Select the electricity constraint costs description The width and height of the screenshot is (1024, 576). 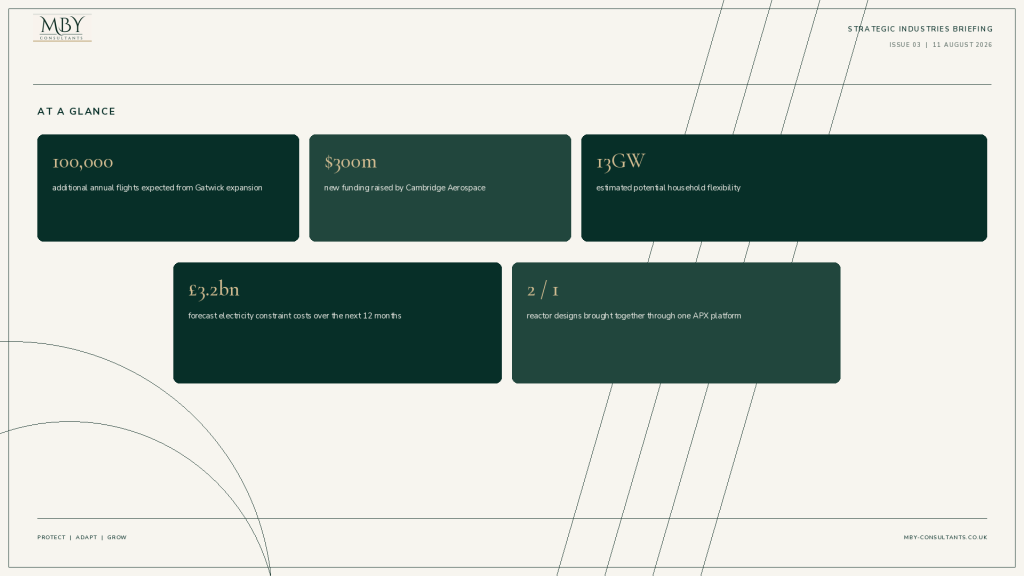295,316
